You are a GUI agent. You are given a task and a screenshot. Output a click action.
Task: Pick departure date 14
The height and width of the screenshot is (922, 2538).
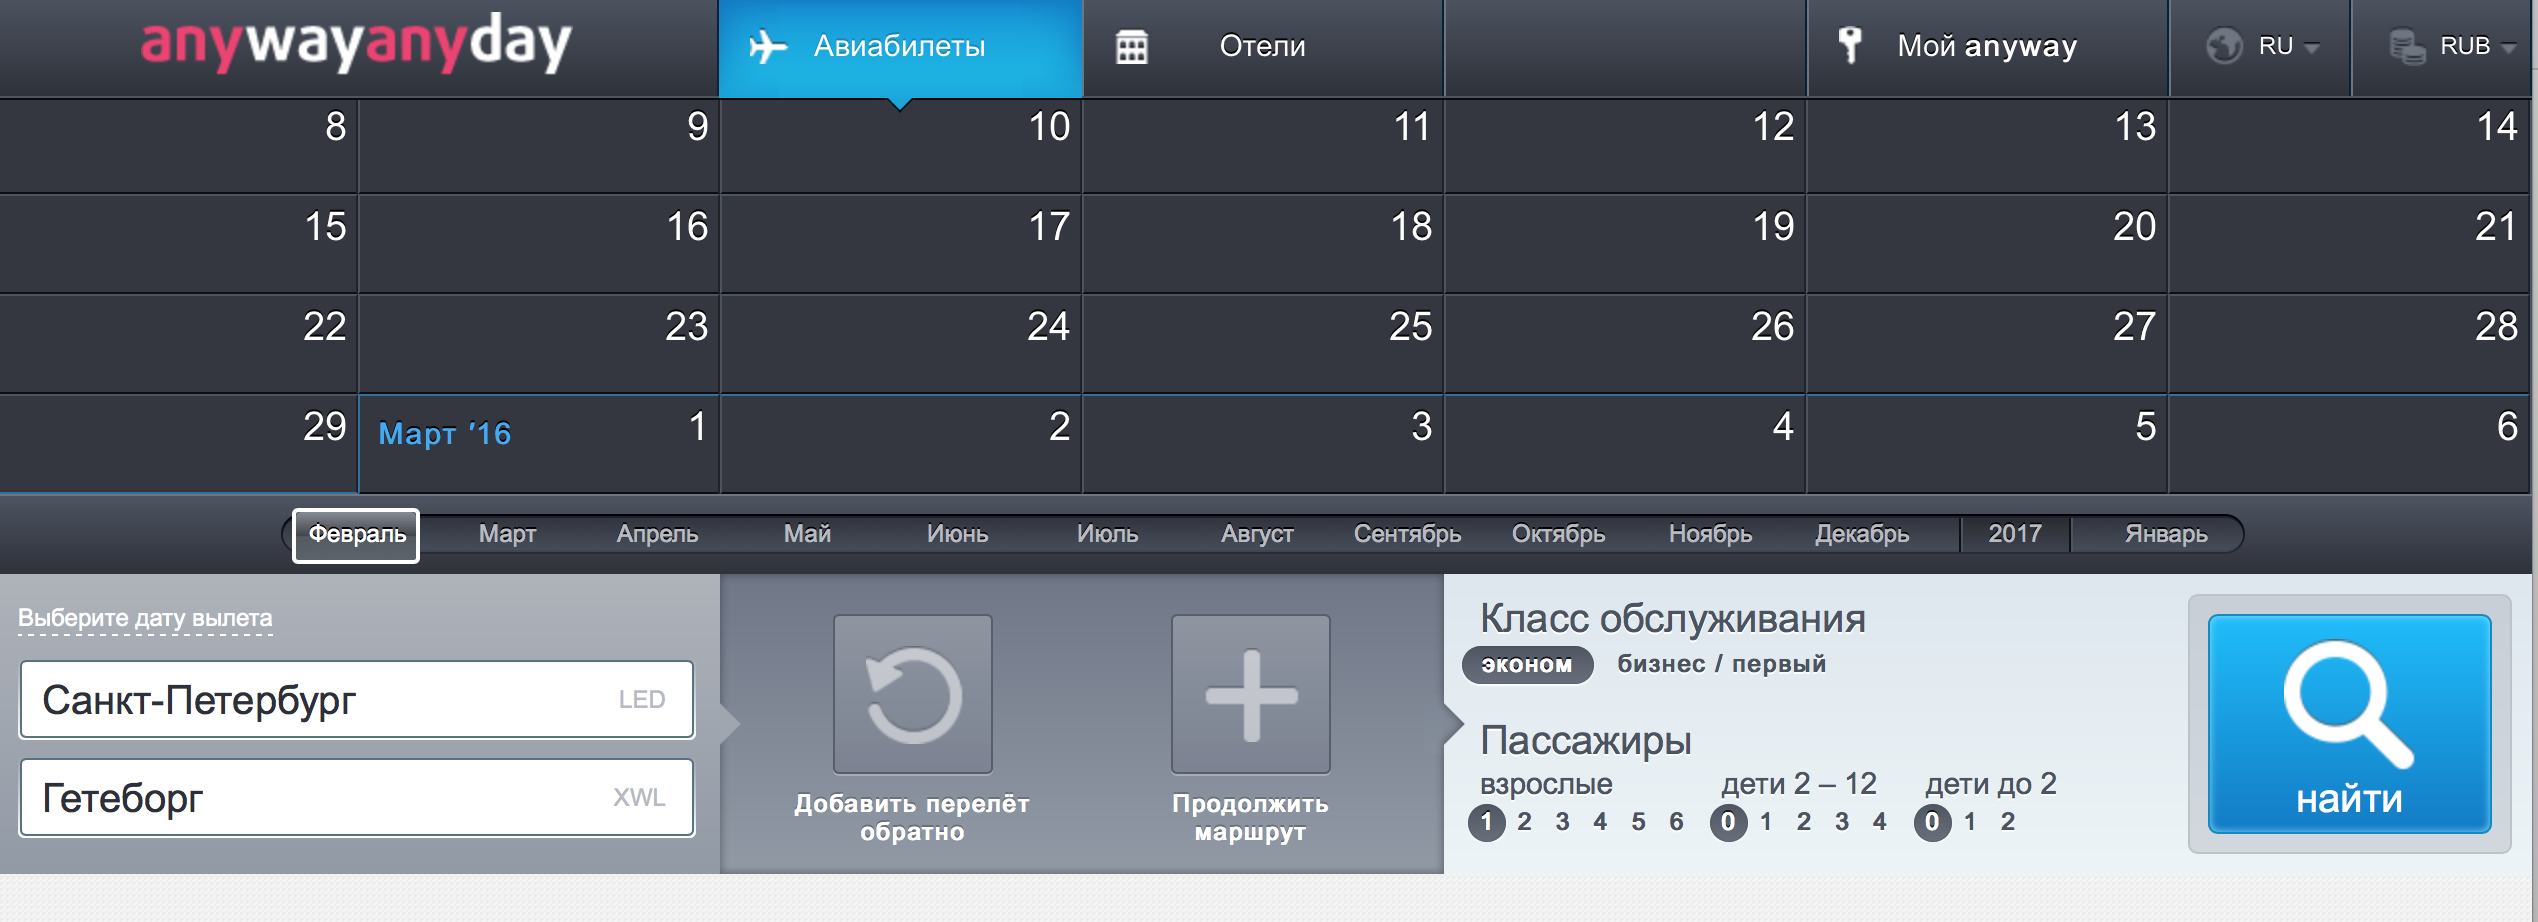pyautogui.click(x=2349, y=145)
